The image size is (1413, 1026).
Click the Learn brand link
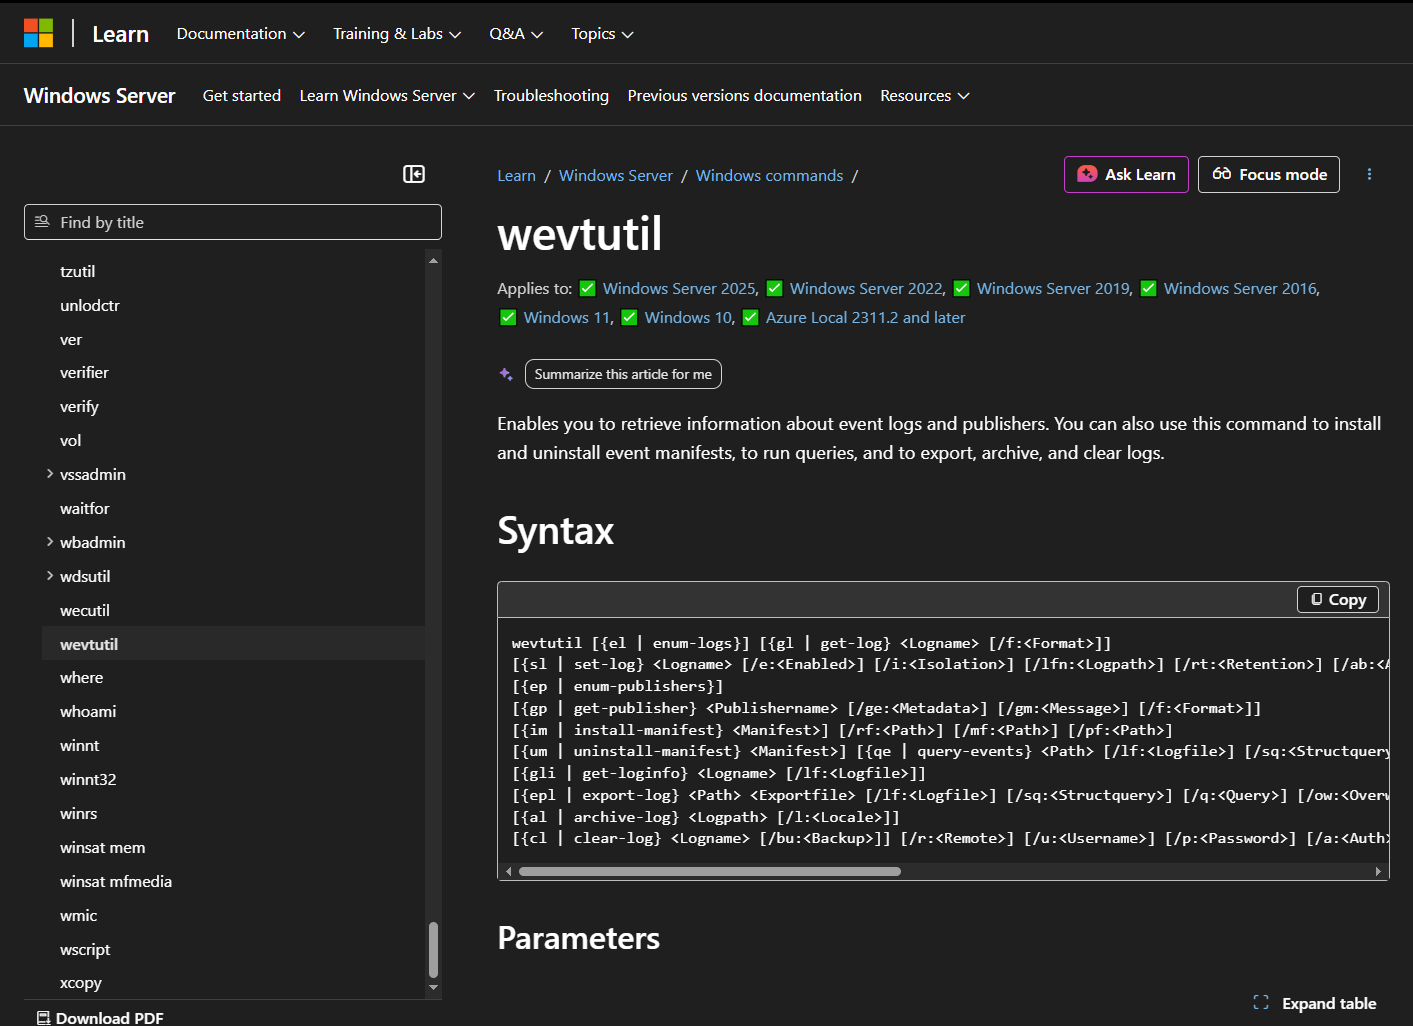pyautogui.click(x=121, y=34)
